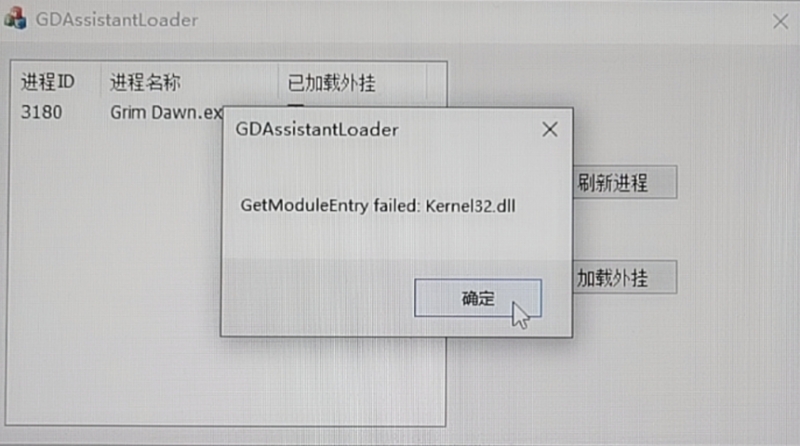
Task: Sort by the 已加载外挂 column header
Action: pyautogui.click(x=352, y=82)
